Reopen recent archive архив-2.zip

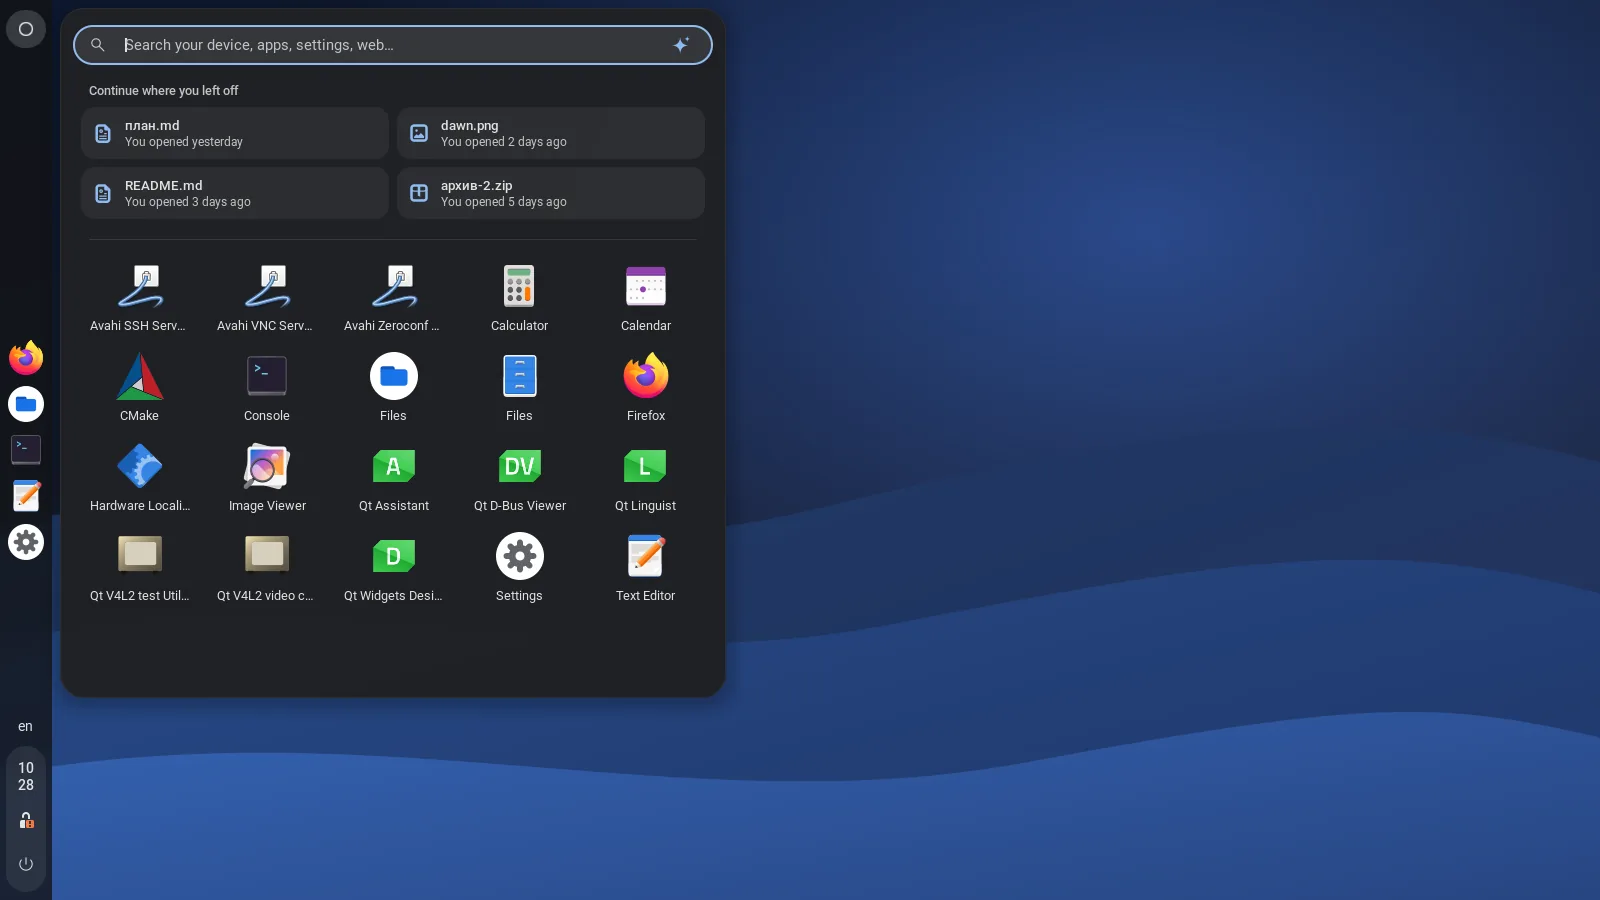click(x=551, y=193)
